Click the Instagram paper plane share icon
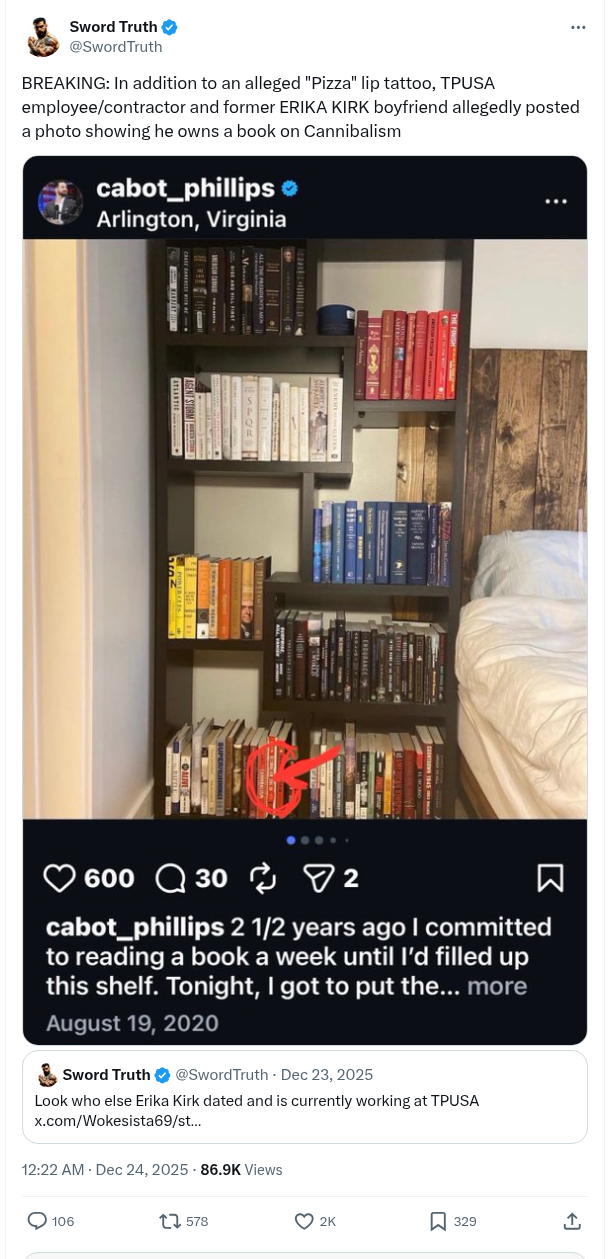 tap(318, 878)
